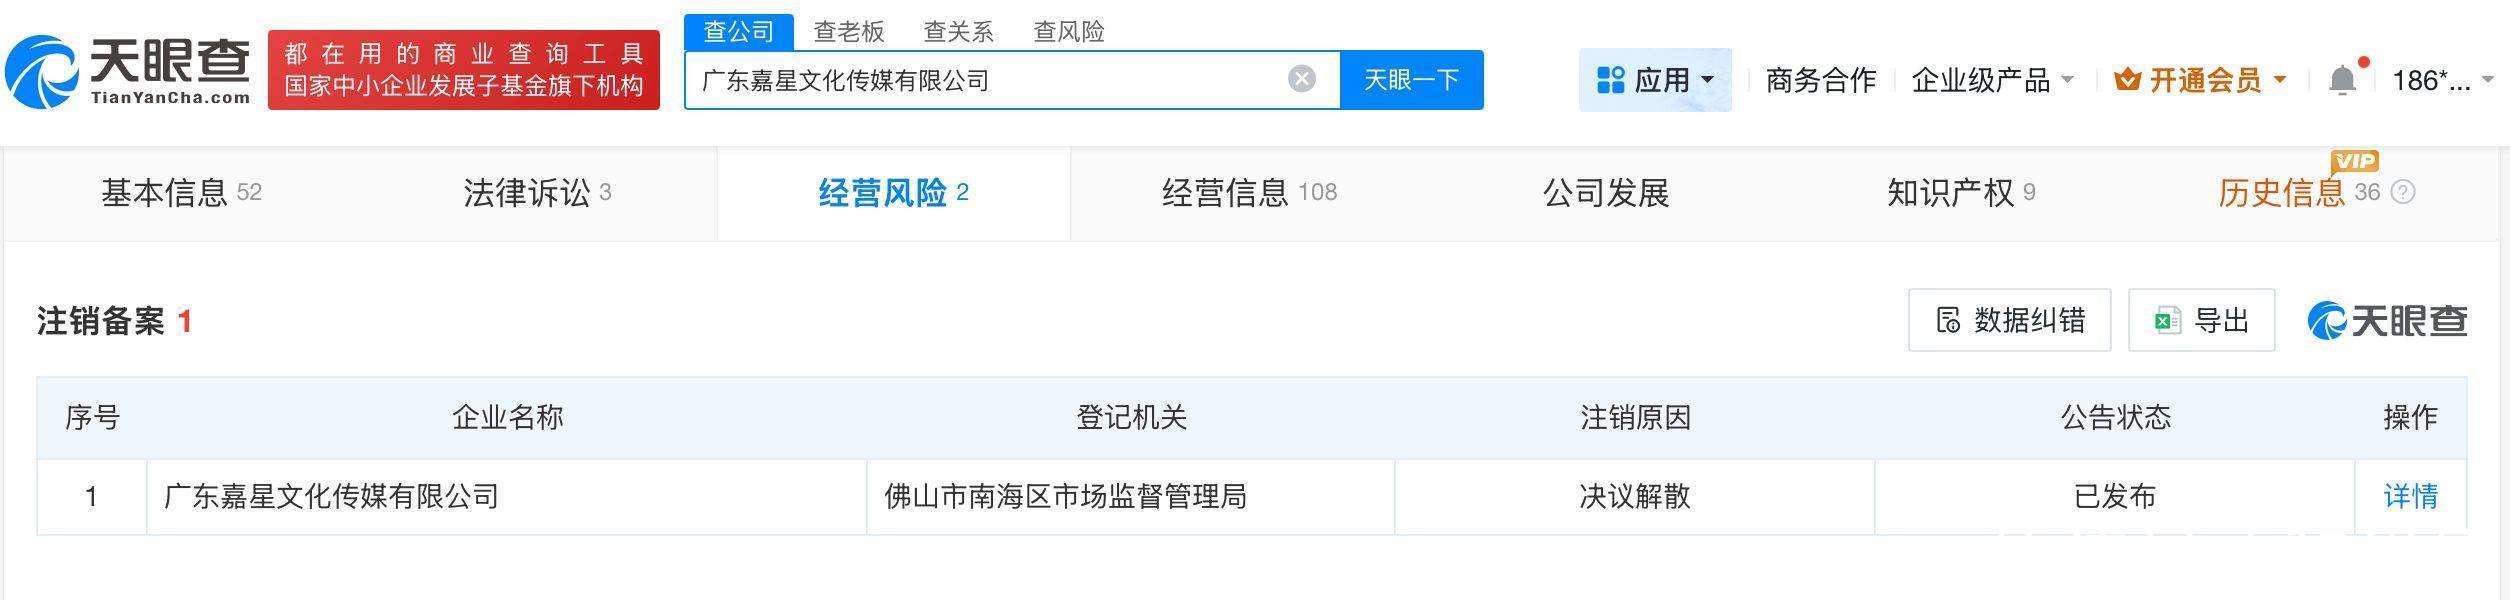Open the 详情 link in the table row
This screenshot has height=600, width=2510.
tap(2411, 495)
